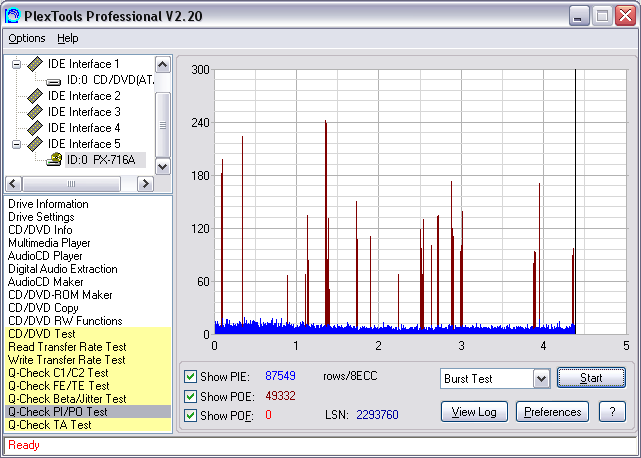Click the device tree scroll right arrow
641x458 pixels.
click(x=146, y=184)
